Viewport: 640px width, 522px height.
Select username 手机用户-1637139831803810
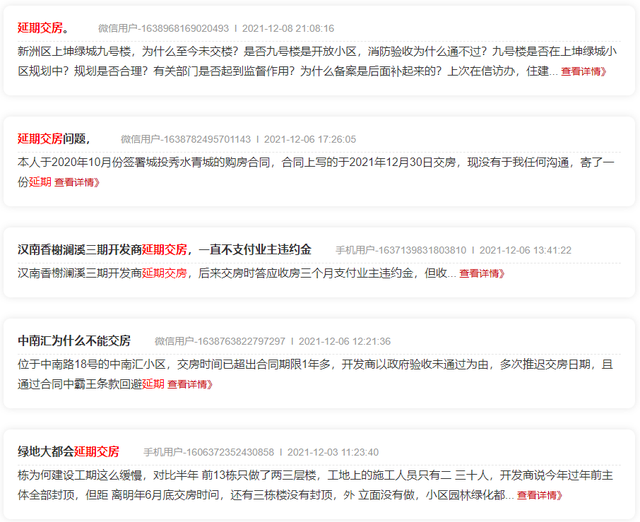click(400, 250)
